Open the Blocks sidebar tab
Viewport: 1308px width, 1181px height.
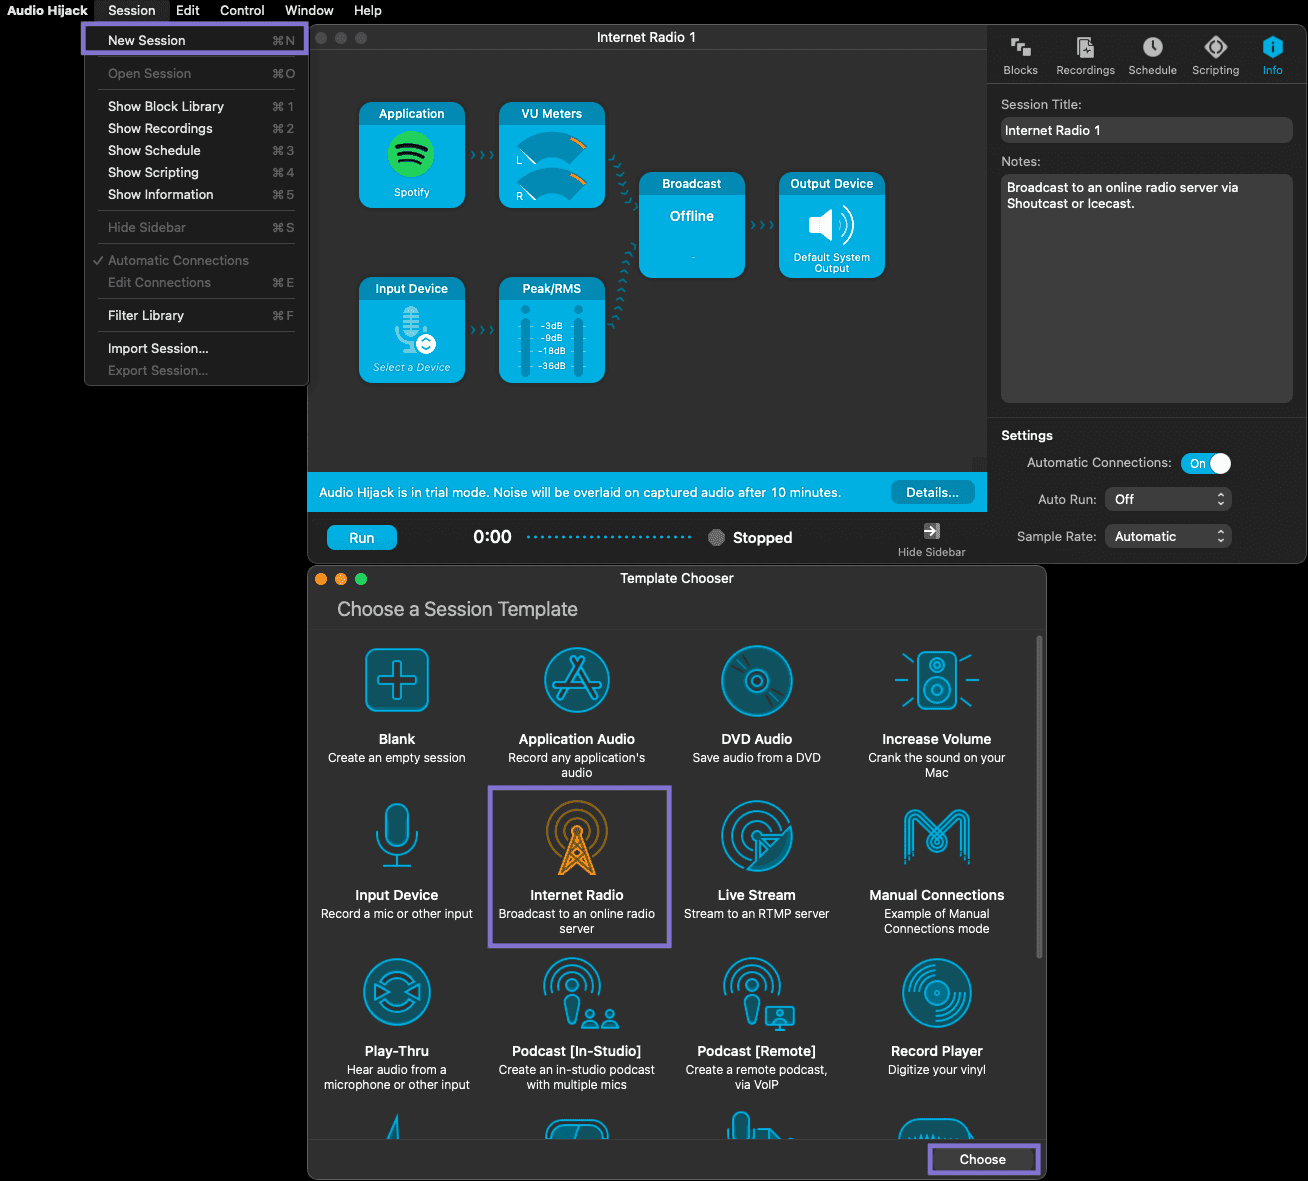[1020, 56]
